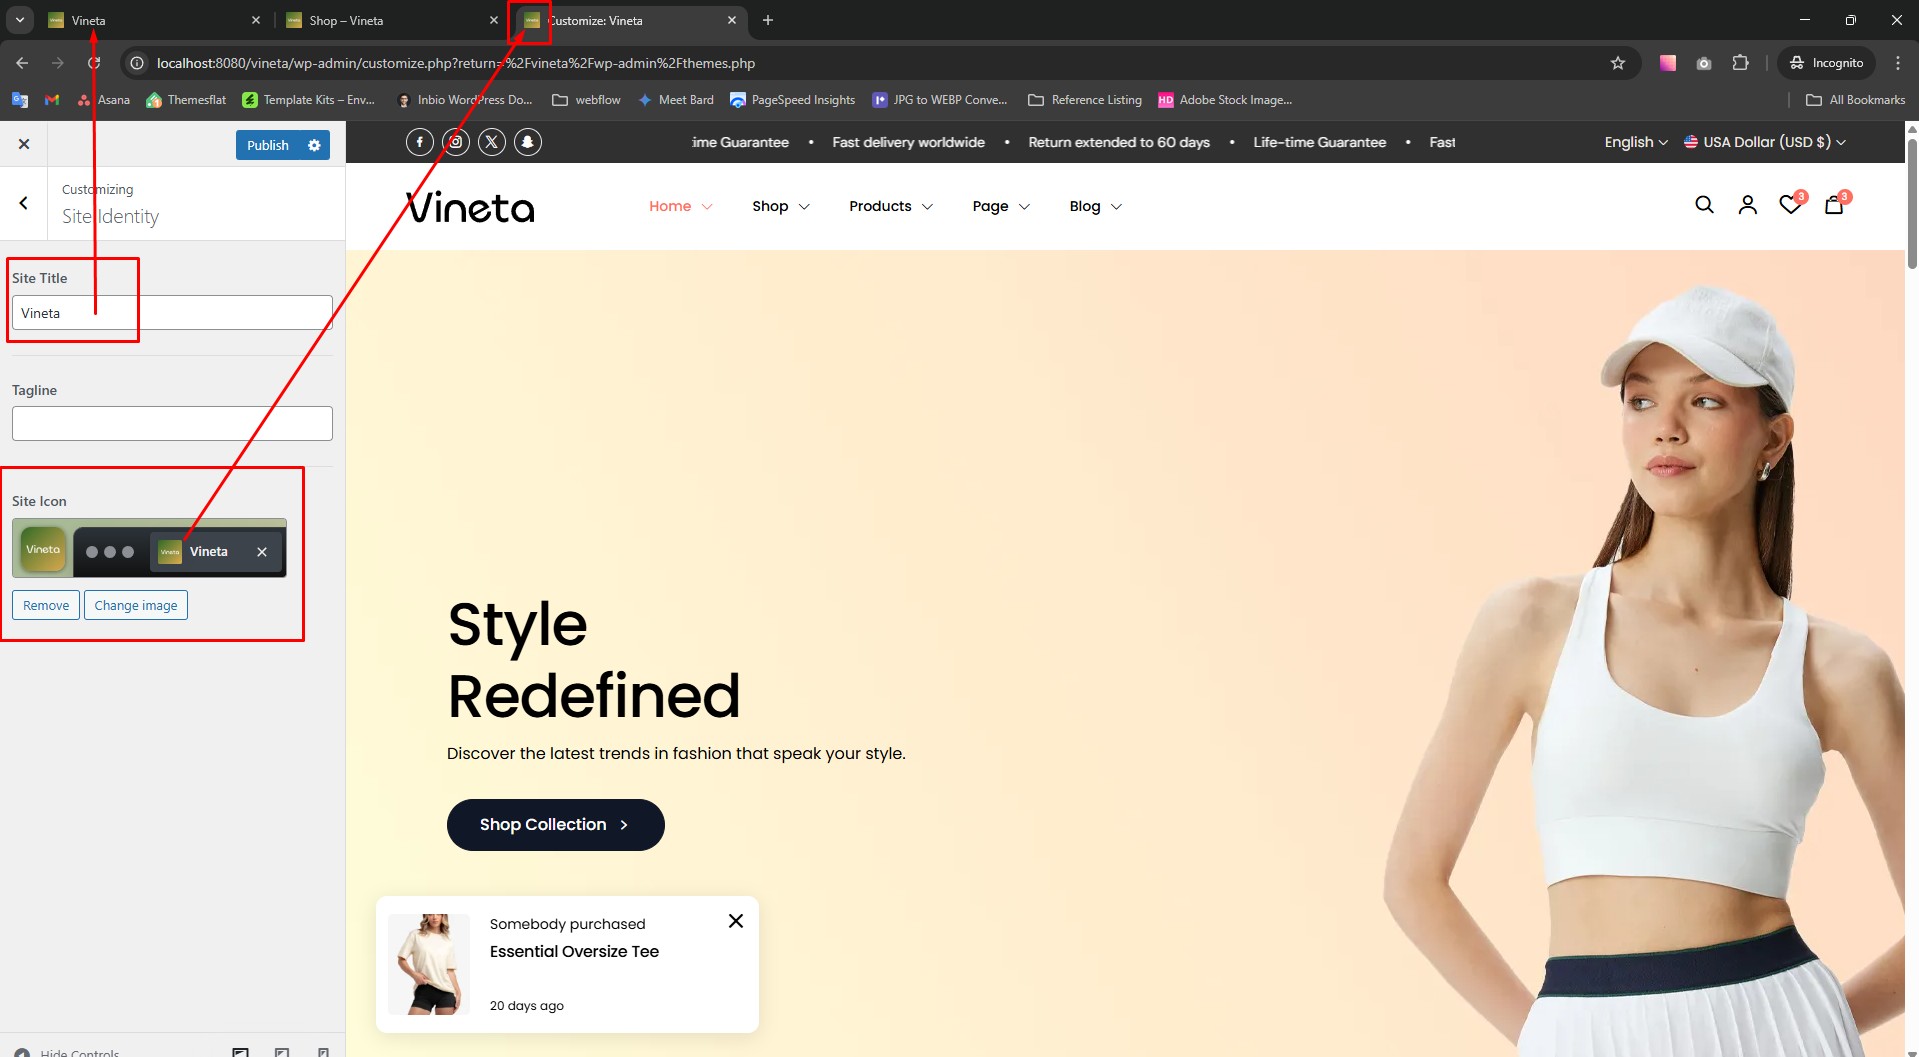
Task: Bookmark this page with the star
Action: [1618, 63]
